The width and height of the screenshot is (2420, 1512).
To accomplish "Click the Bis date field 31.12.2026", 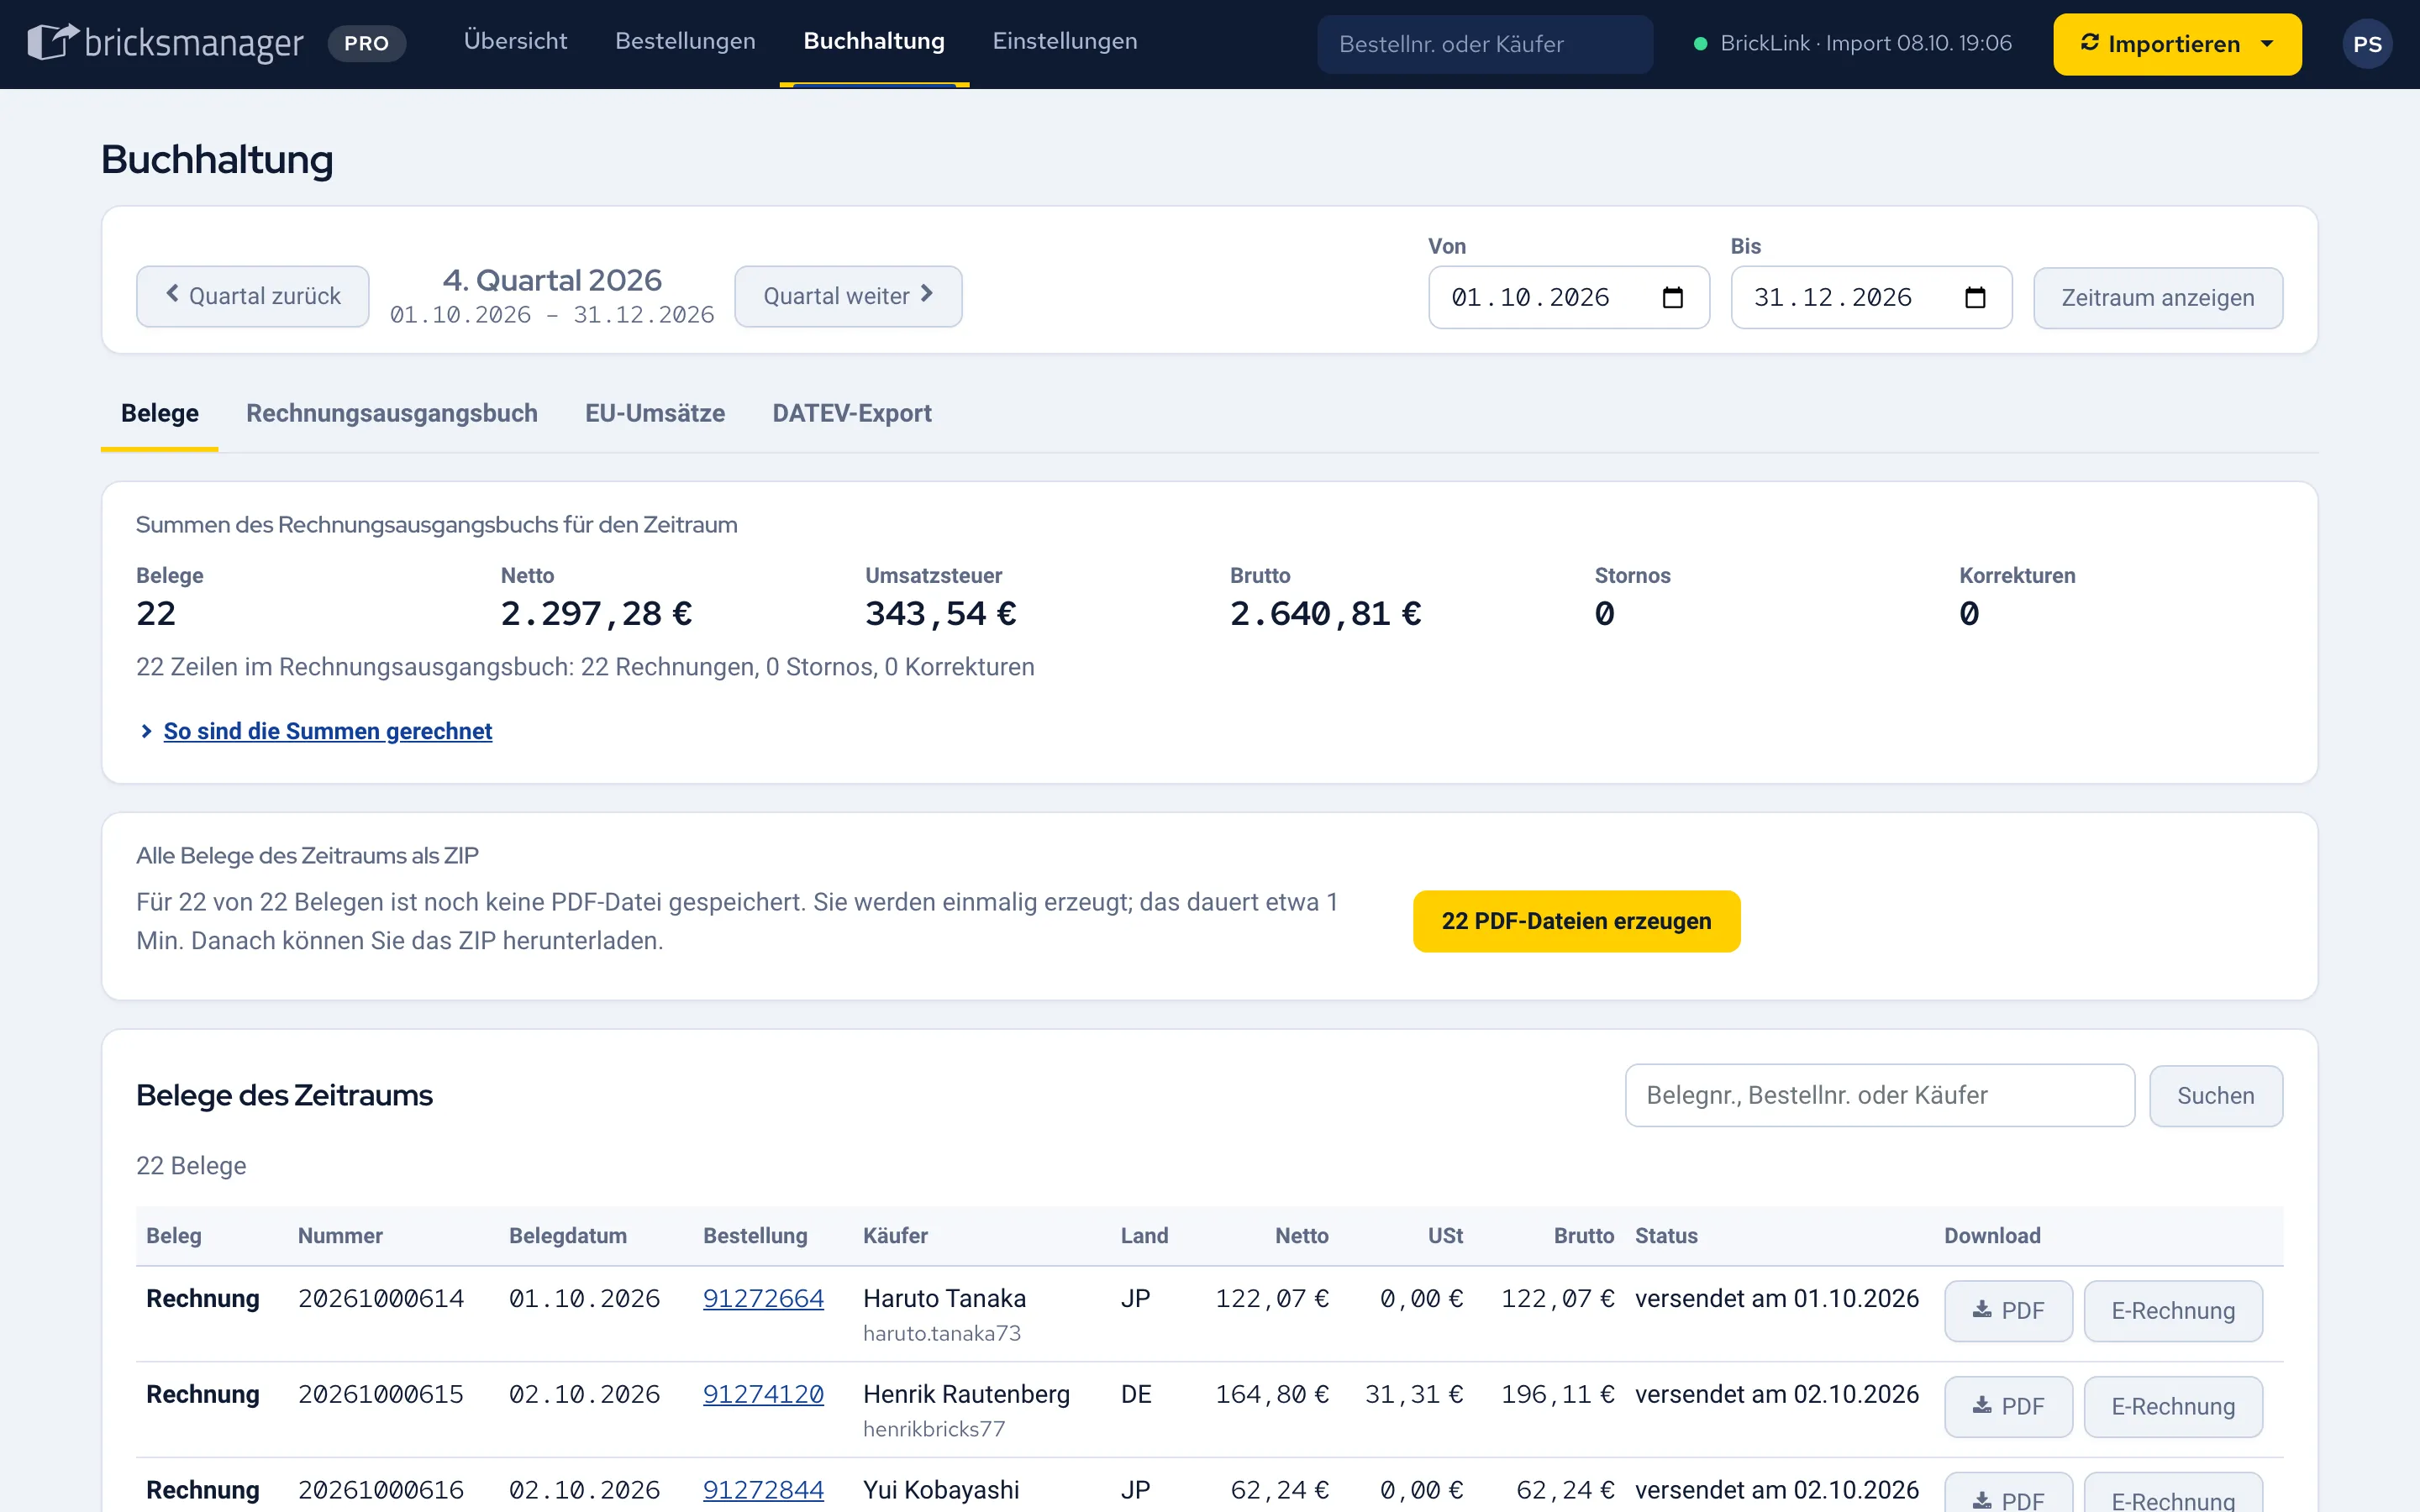I will (x=1871, y=297).
